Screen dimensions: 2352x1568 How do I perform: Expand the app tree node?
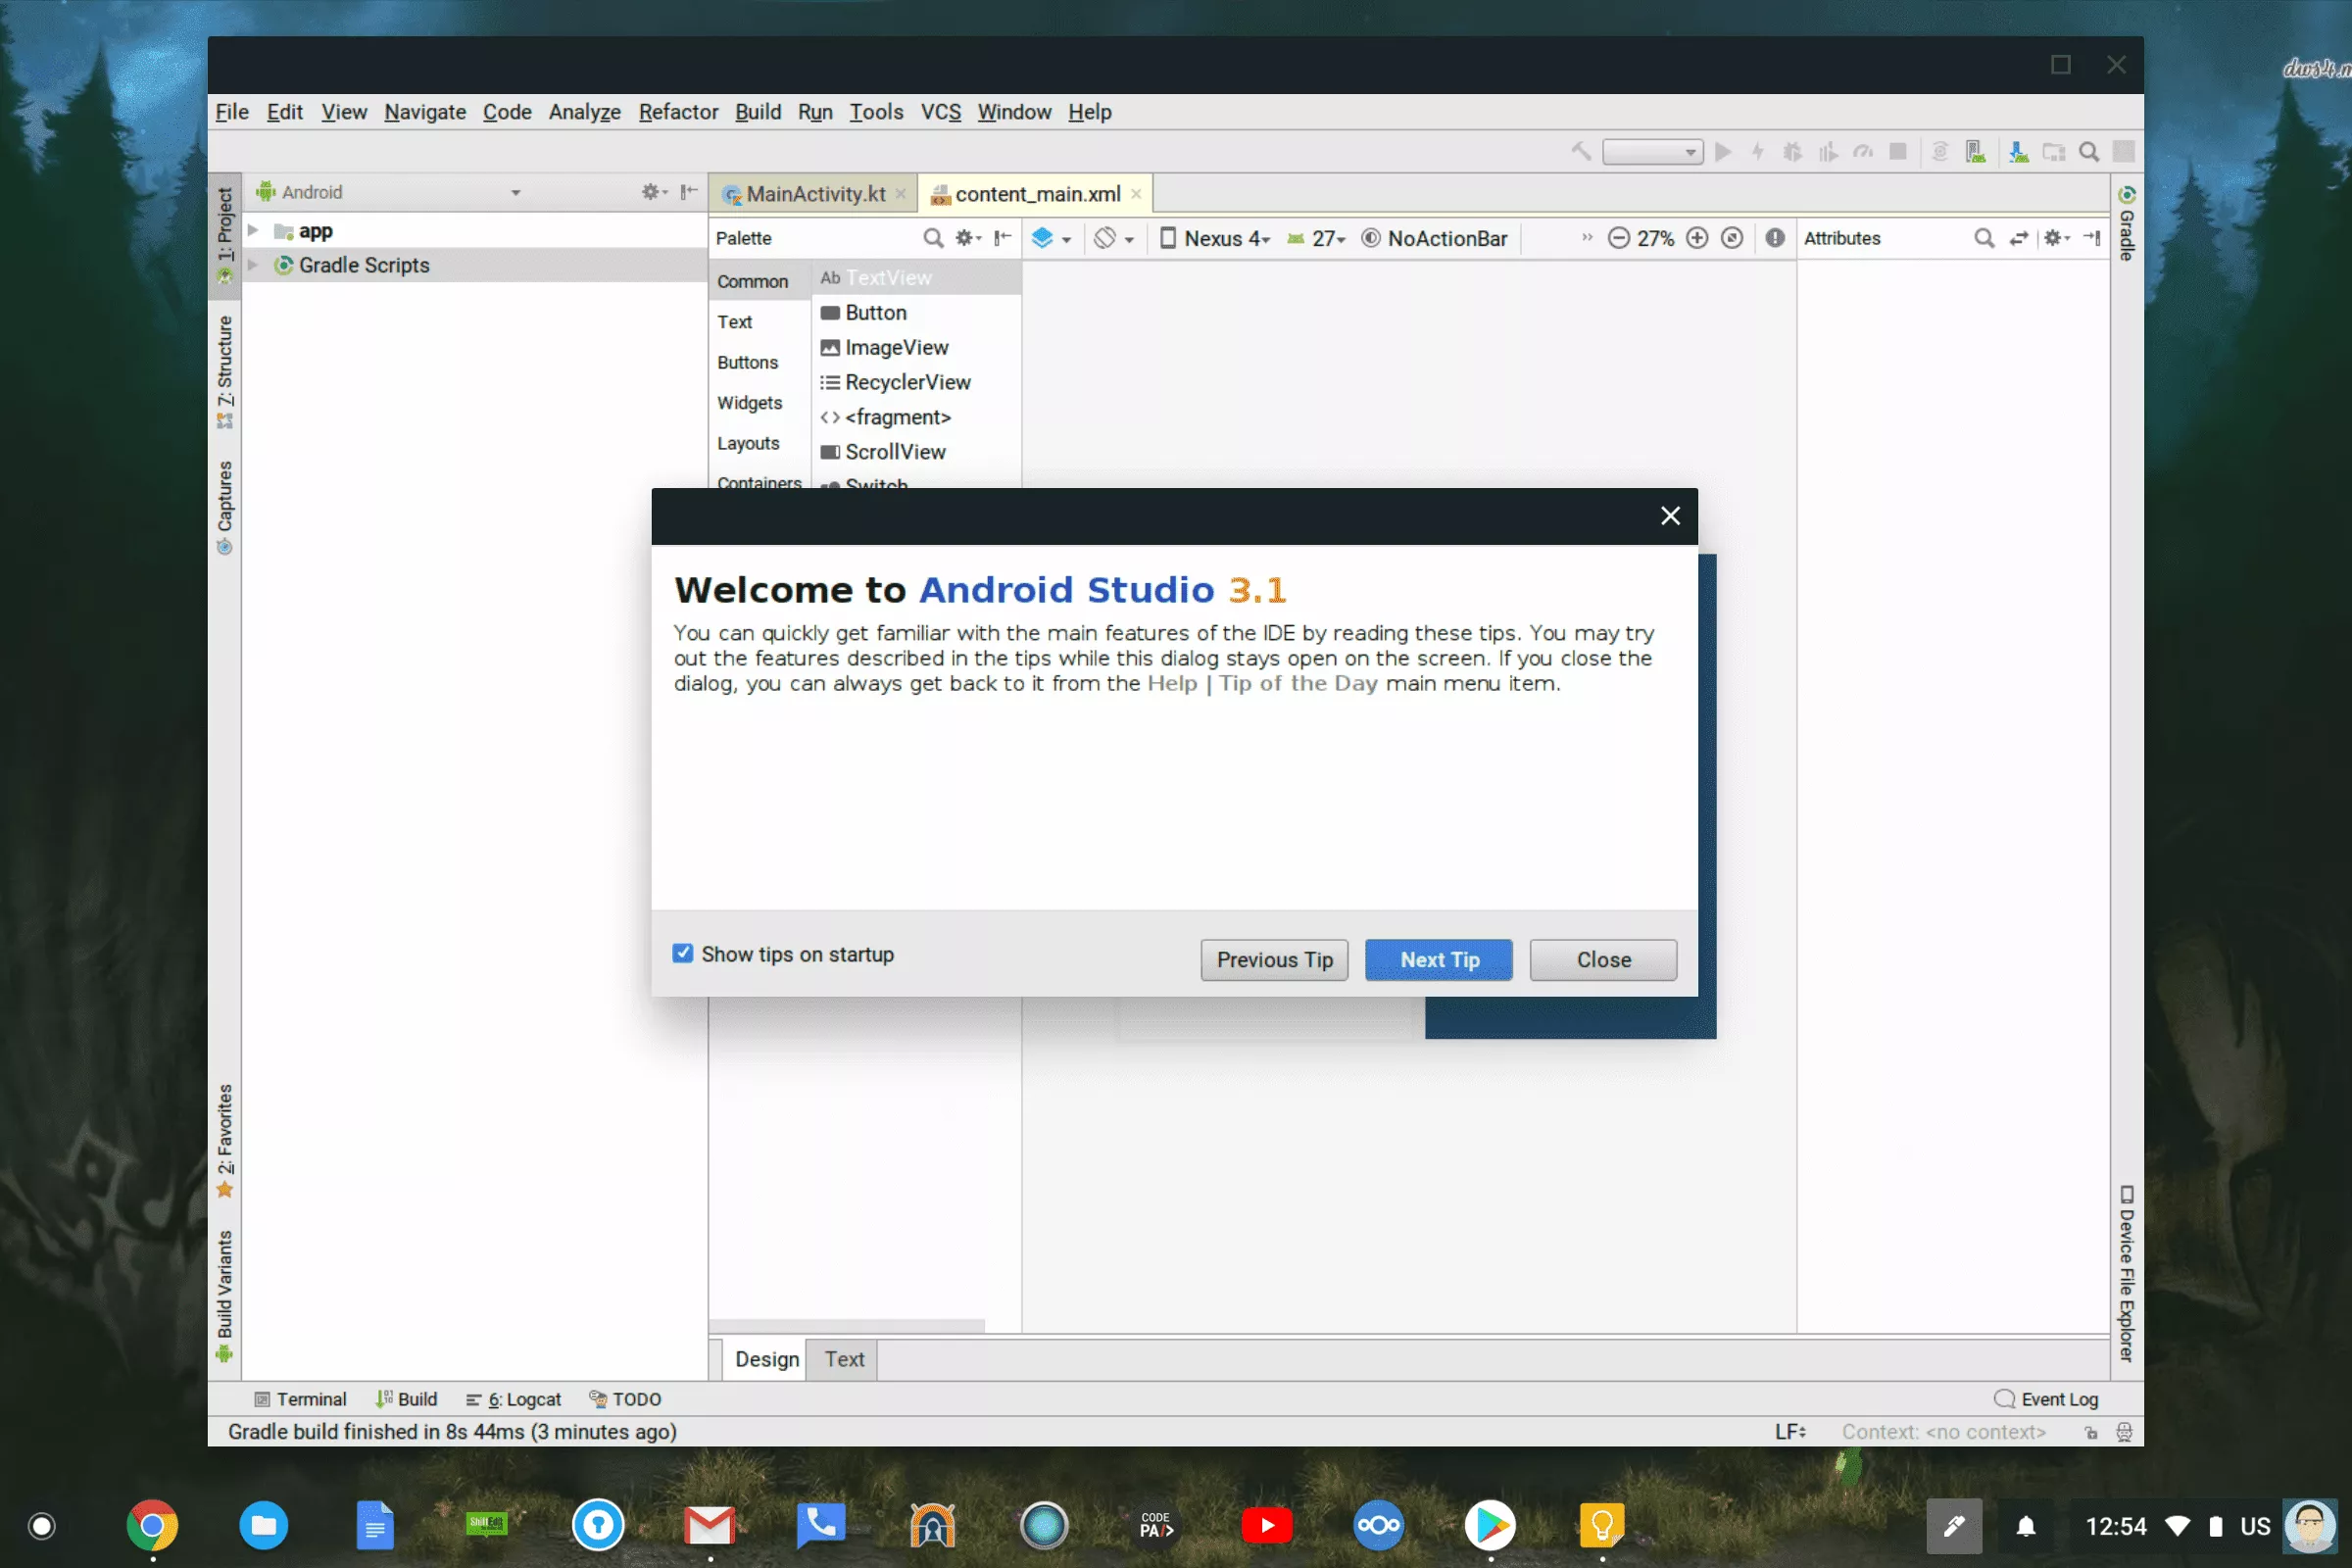tap(254, 231)
